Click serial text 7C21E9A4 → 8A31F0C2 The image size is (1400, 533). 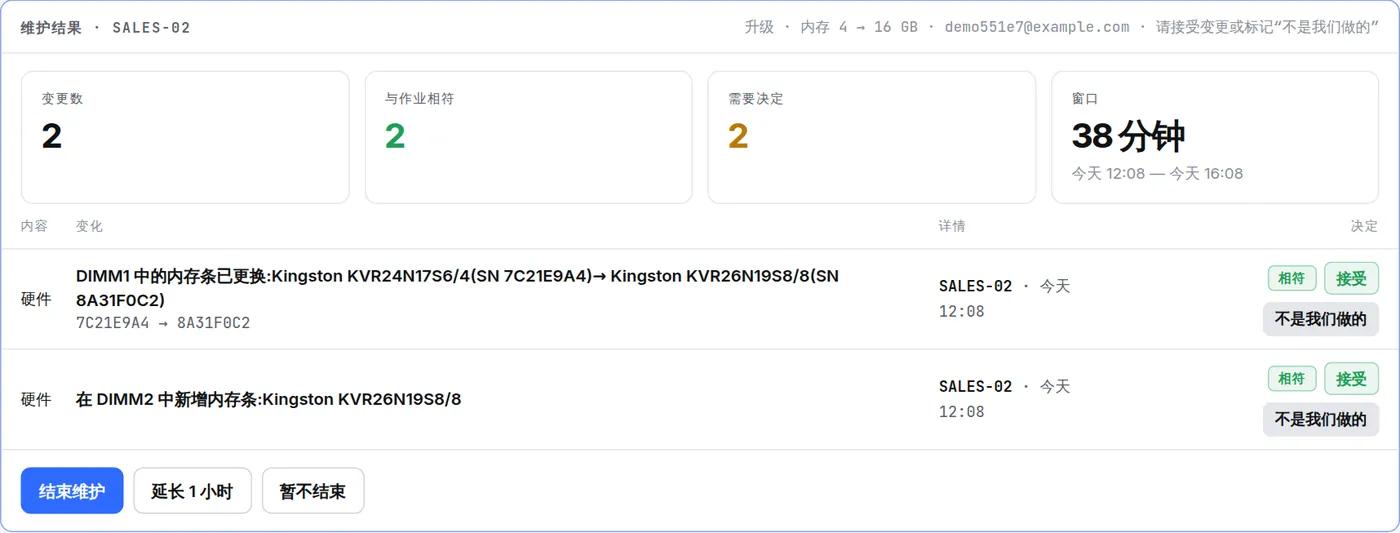(163, 323)
